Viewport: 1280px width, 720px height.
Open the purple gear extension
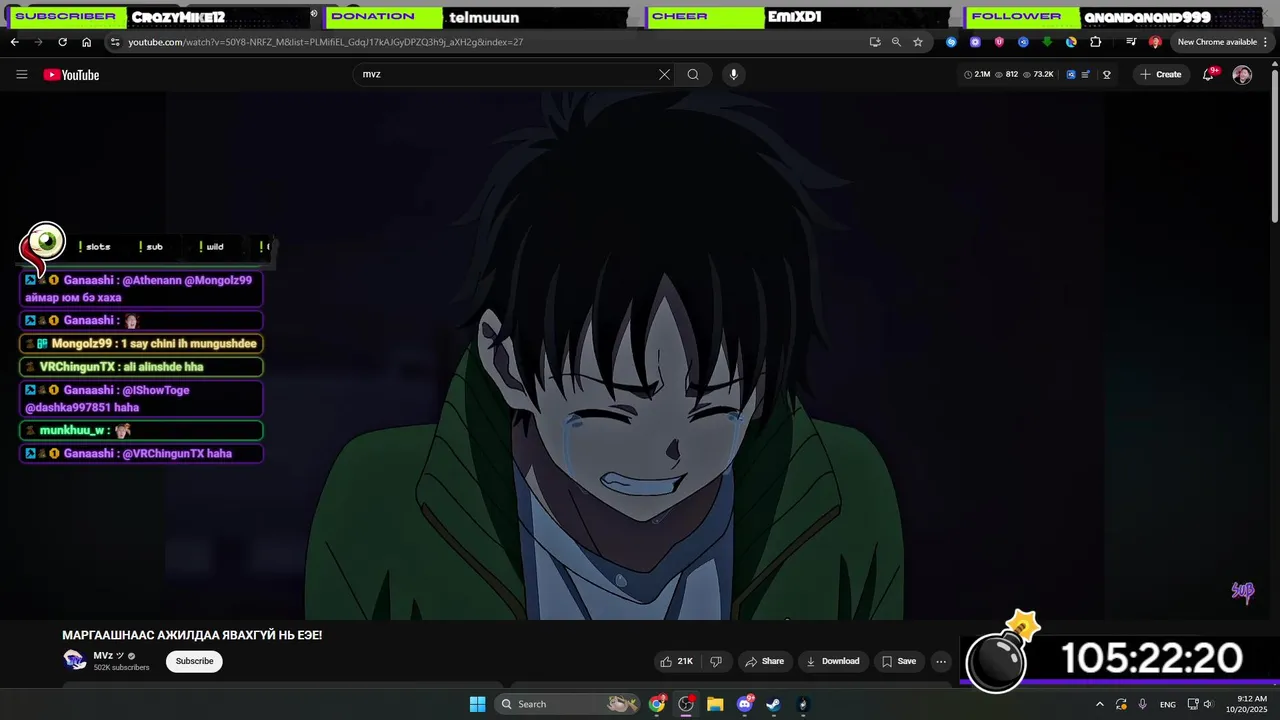pos(975,42)
